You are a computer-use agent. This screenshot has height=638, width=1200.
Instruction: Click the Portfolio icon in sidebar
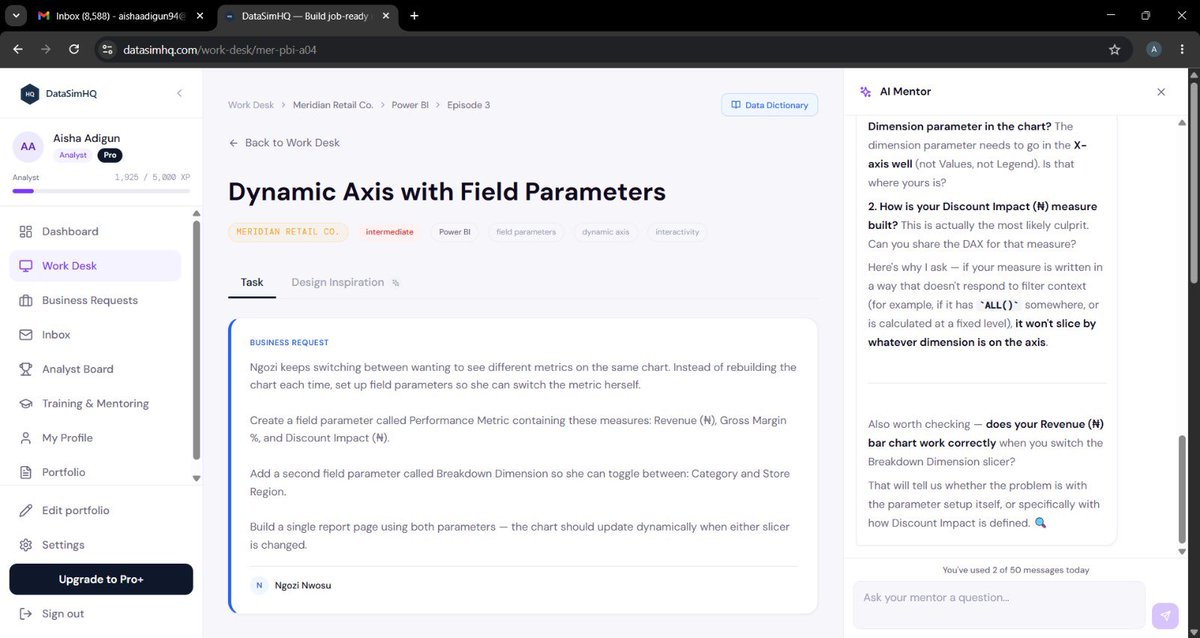(x=26, y=472)
